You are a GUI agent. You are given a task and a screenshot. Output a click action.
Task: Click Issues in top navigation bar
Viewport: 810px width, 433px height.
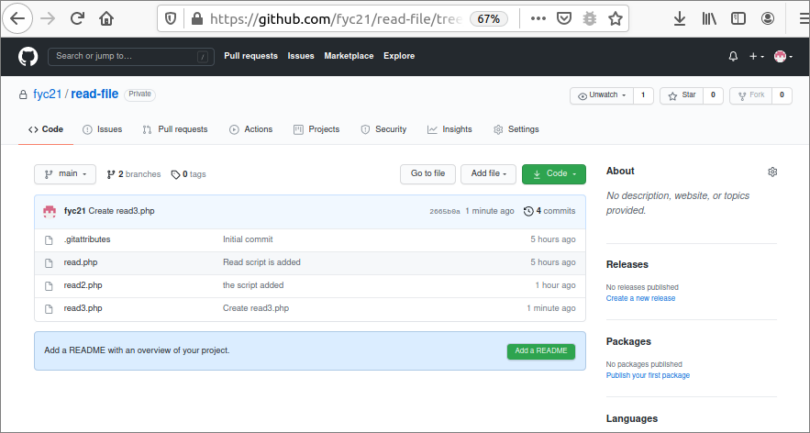301,56
